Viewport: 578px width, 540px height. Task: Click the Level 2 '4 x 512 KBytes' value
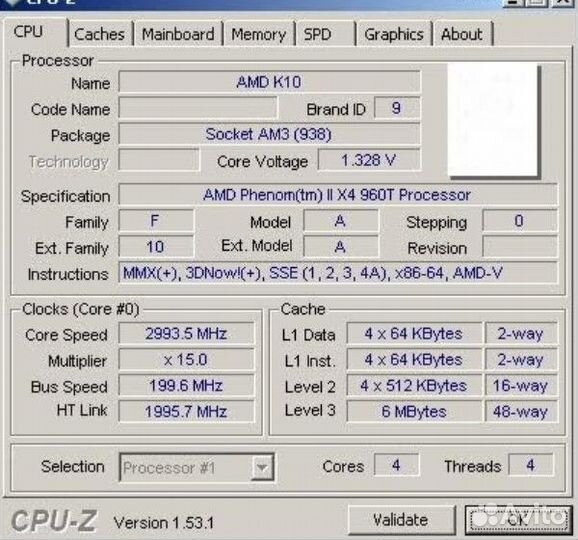point(414,386)
